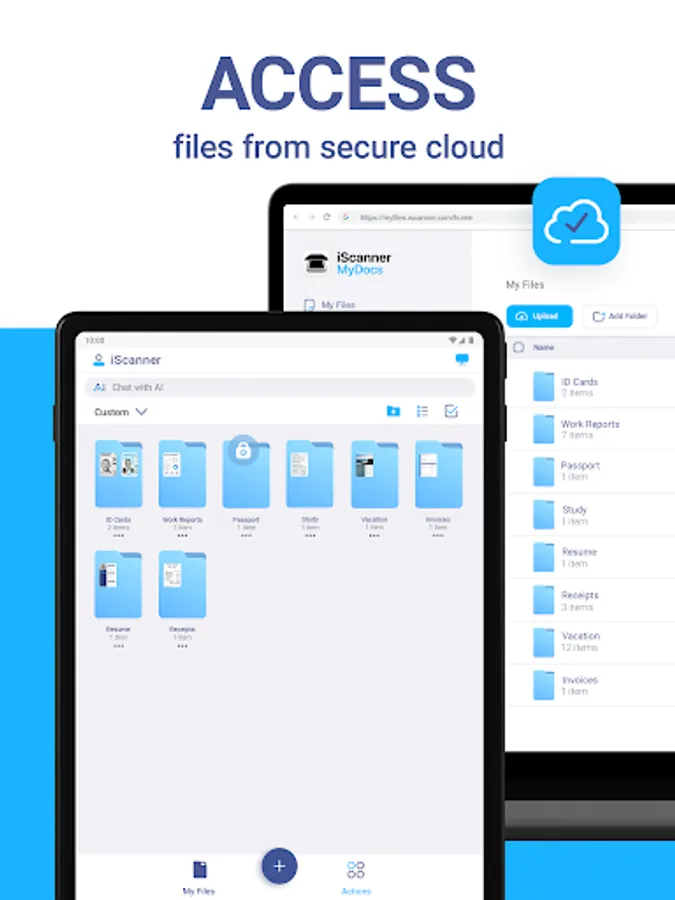Screen dimensions: 675x900
Task: Create new folder via tablet toolbar icon
Action: pos(393,411)
